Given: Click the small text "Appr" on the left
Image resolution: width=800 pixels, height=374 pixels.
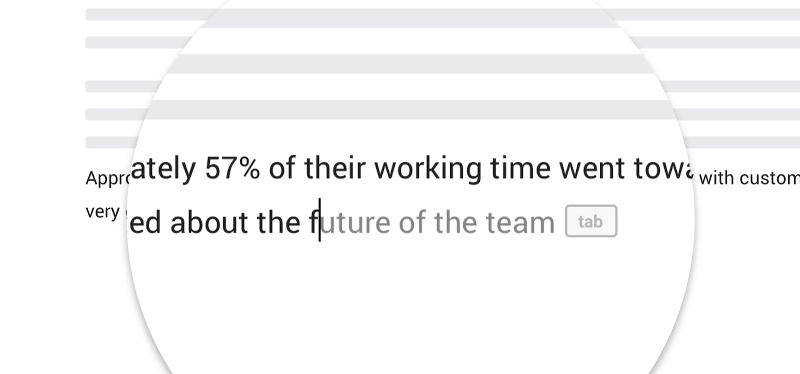Looking at the screenshot, I should 107,180.
